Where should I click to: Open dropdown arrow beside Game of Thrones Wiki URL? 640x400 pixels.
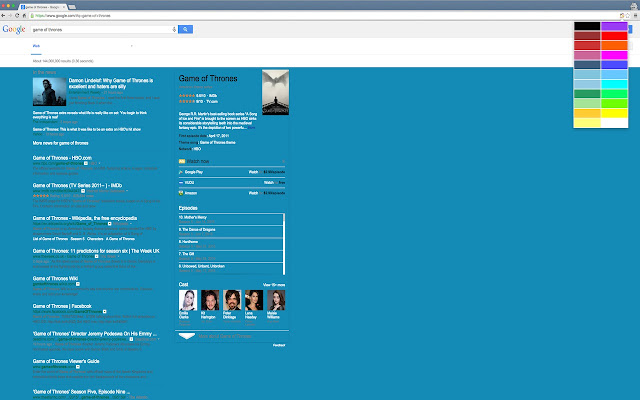pos(78,284)
